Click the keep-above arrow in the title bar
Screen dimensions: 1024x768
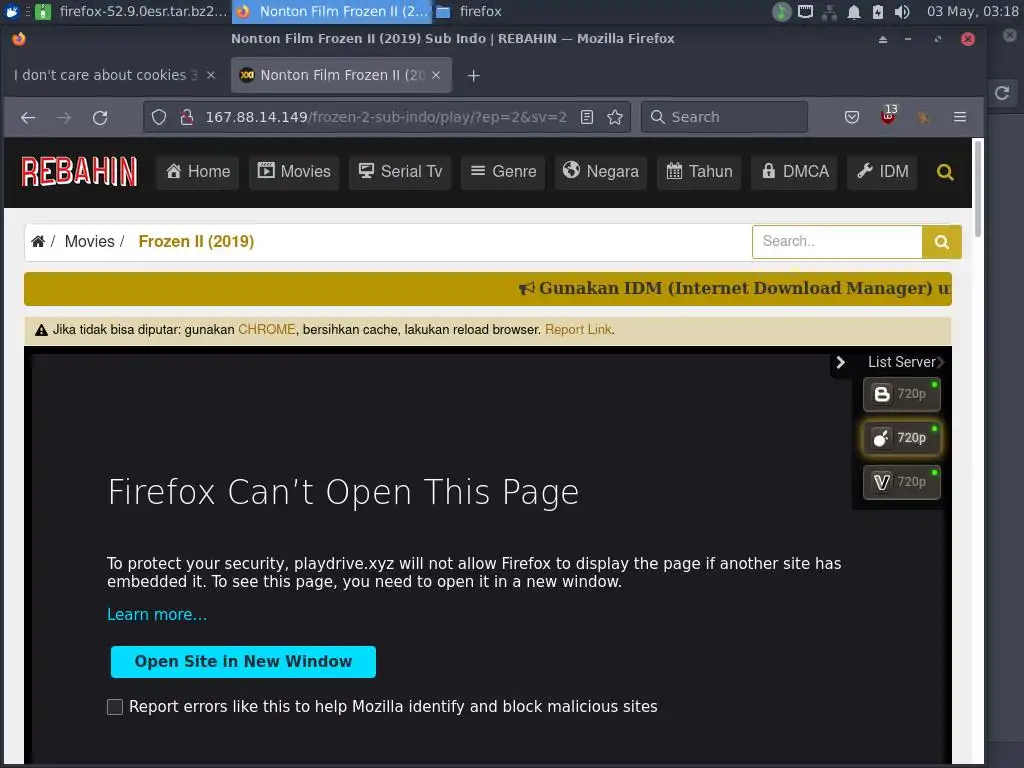[x=883, y=39]
